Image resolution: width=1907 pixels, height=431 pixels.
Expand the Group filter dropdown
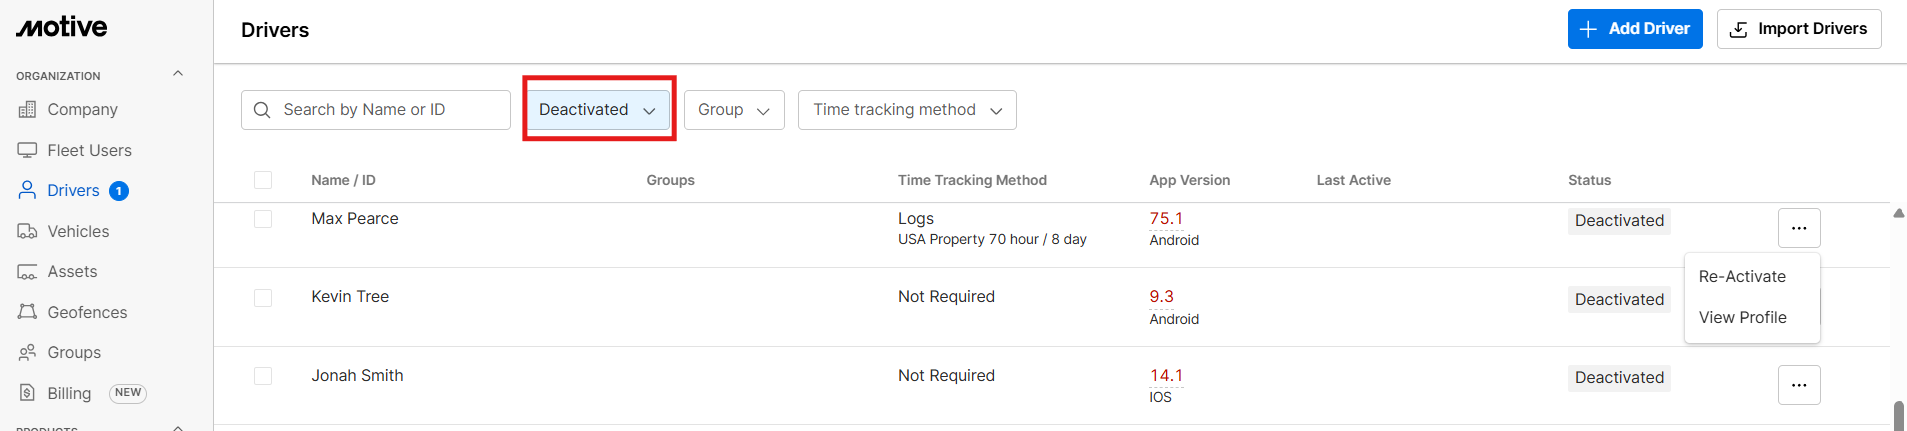pos(733,110)
